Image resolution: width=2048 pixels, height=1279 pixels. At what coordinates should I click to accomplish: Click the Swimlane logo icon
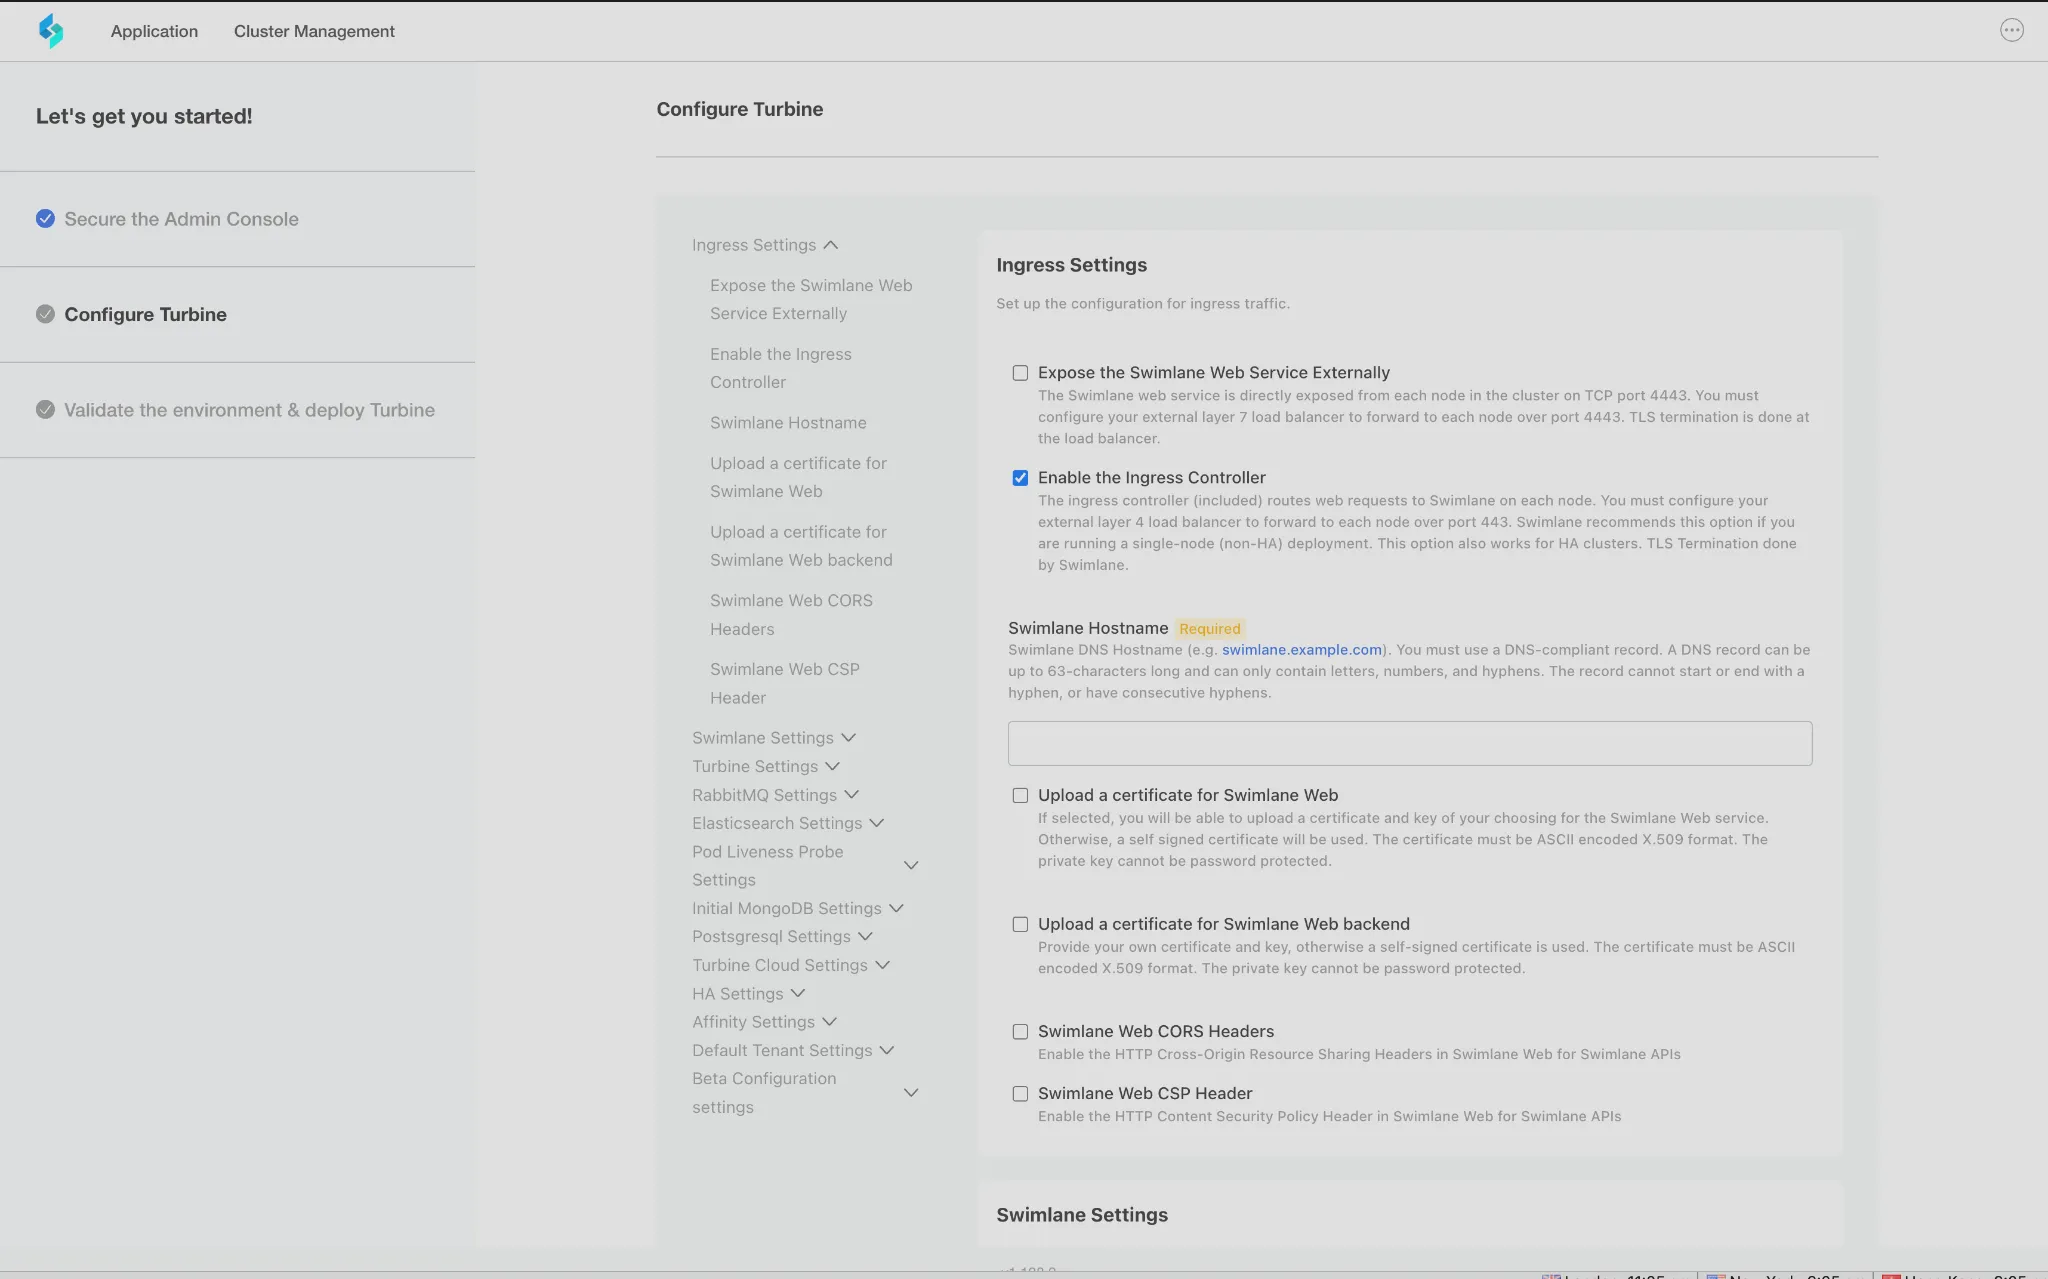pos(51,31)
